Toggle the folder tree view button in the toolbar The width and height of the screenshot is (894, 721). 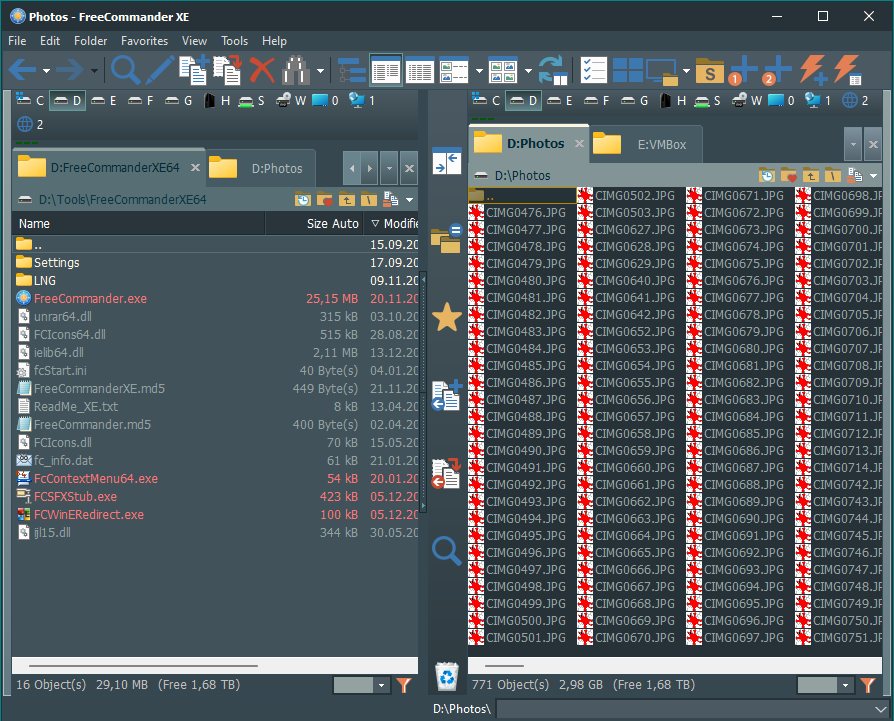tap(352, 70)
